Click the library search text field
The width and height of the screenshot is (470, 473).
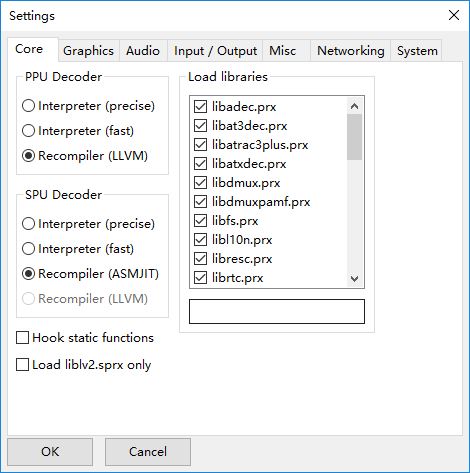pos(277,311)
